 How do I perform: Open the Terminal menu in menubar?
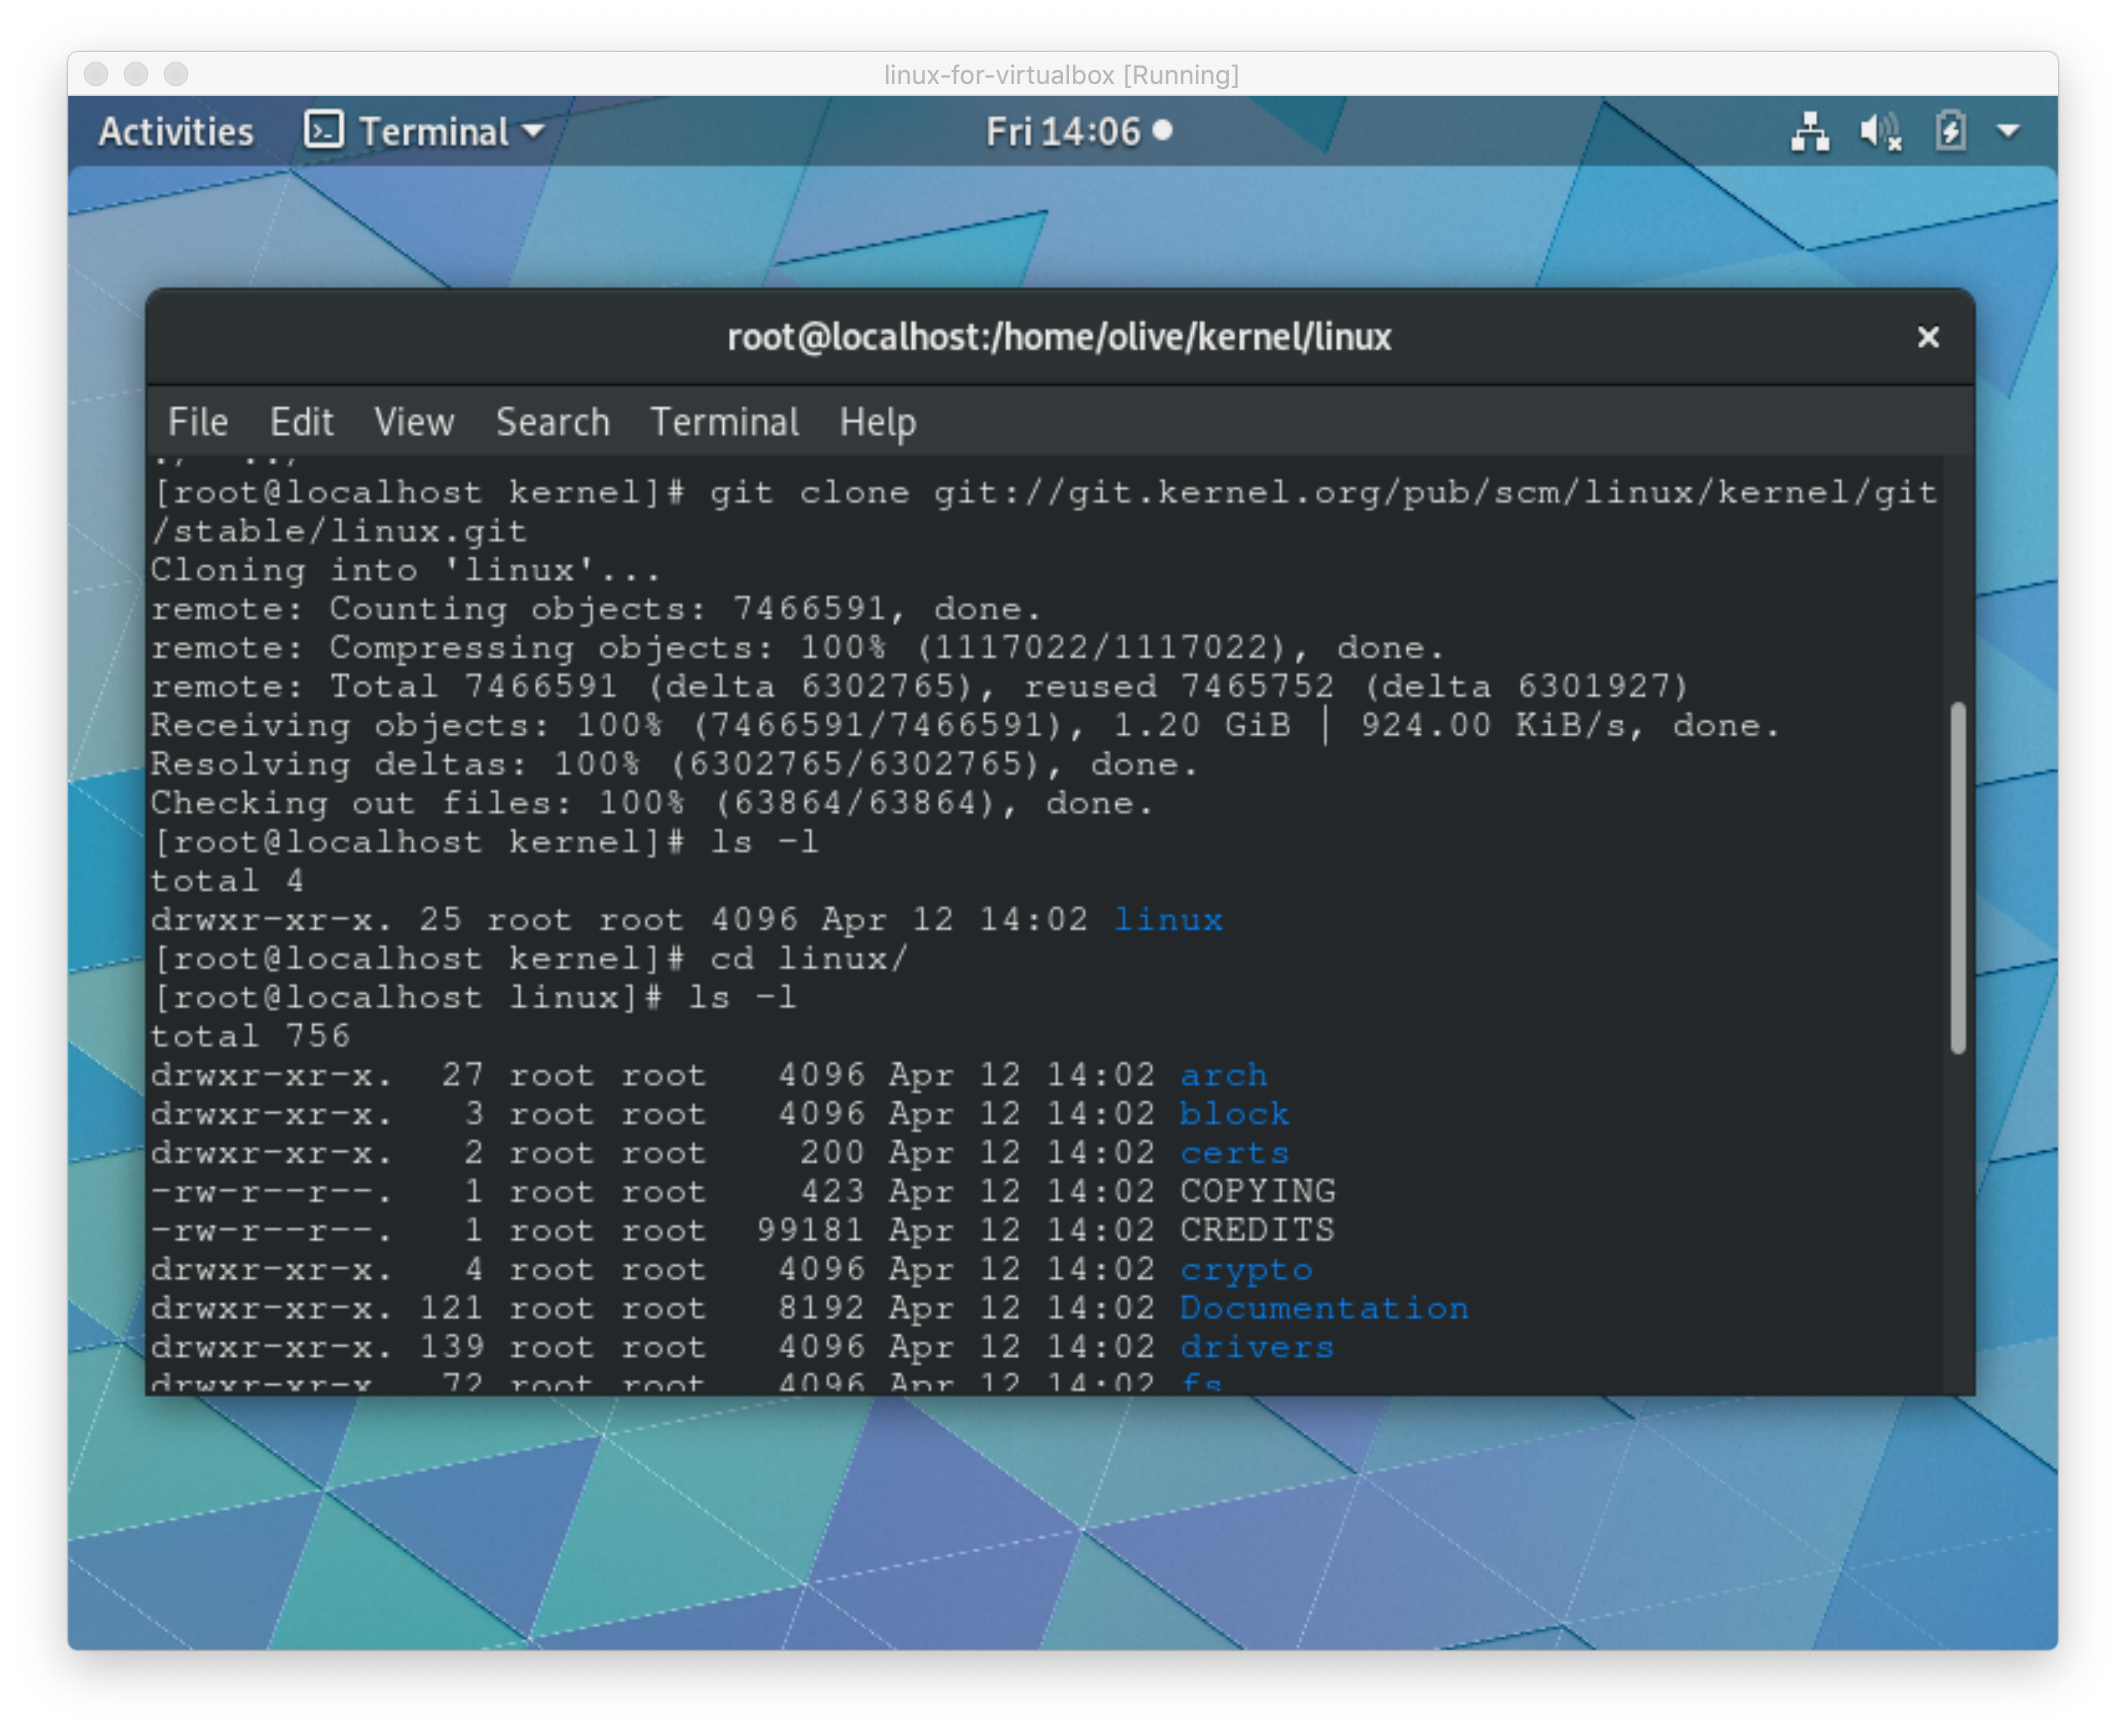pos(724,422)
